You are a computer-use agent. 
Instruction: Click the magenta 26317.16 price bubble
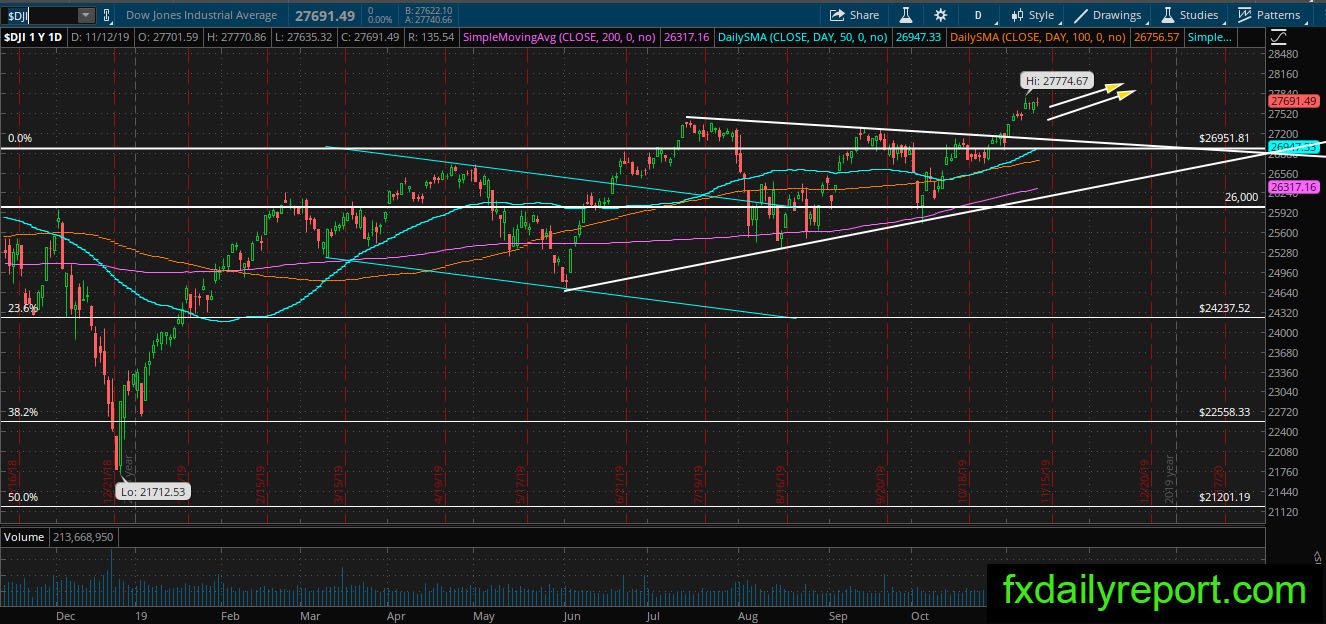coord(1293,187)
